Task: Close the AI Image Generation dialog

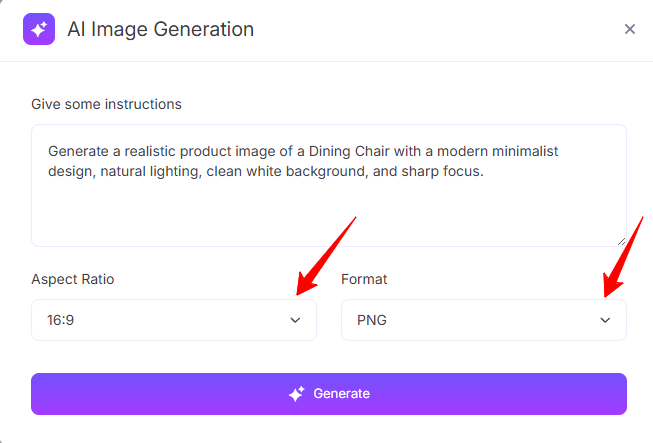Action: coord(630,29)
